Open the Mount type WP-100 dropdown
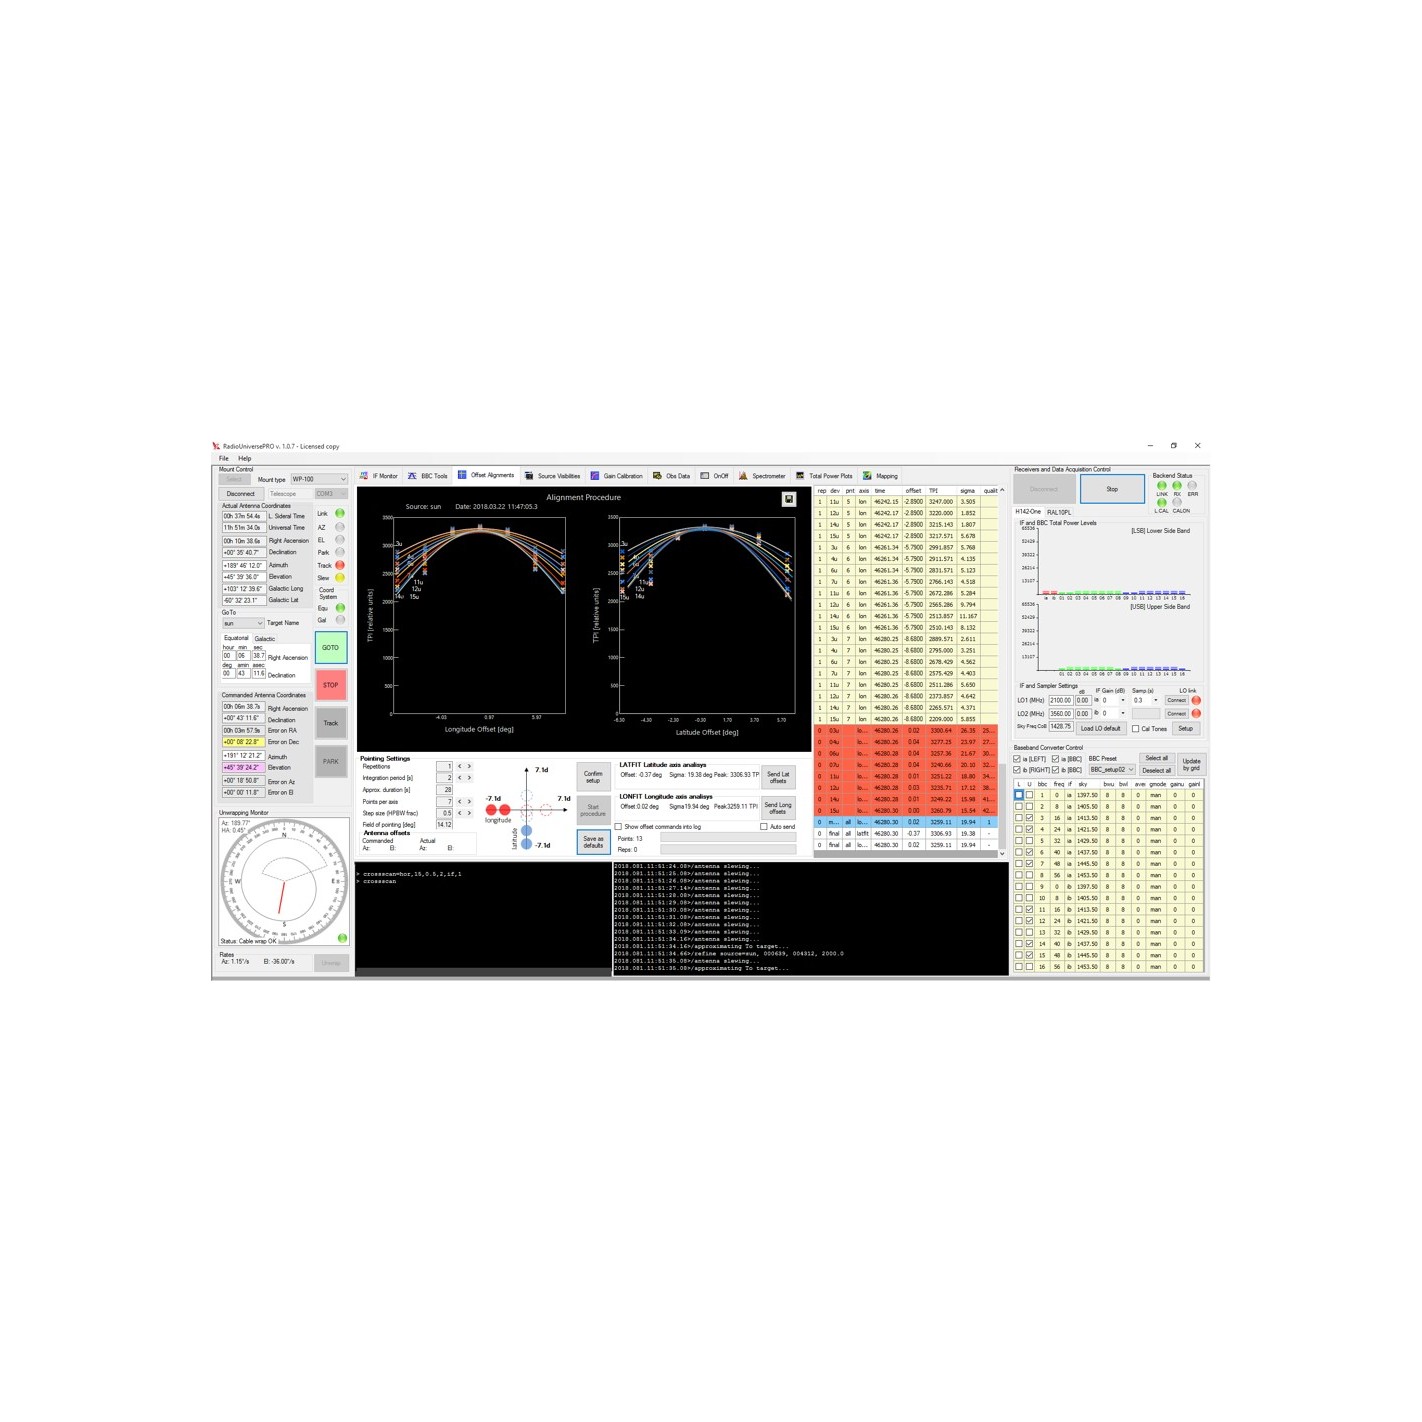 pyautogui.click(x=319, y=480)
